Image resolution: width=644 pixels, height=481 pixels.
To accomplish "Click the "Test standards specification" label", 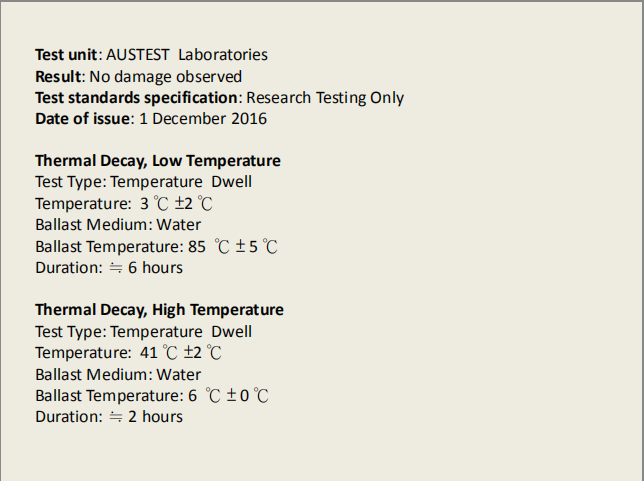I will (136, 98).
